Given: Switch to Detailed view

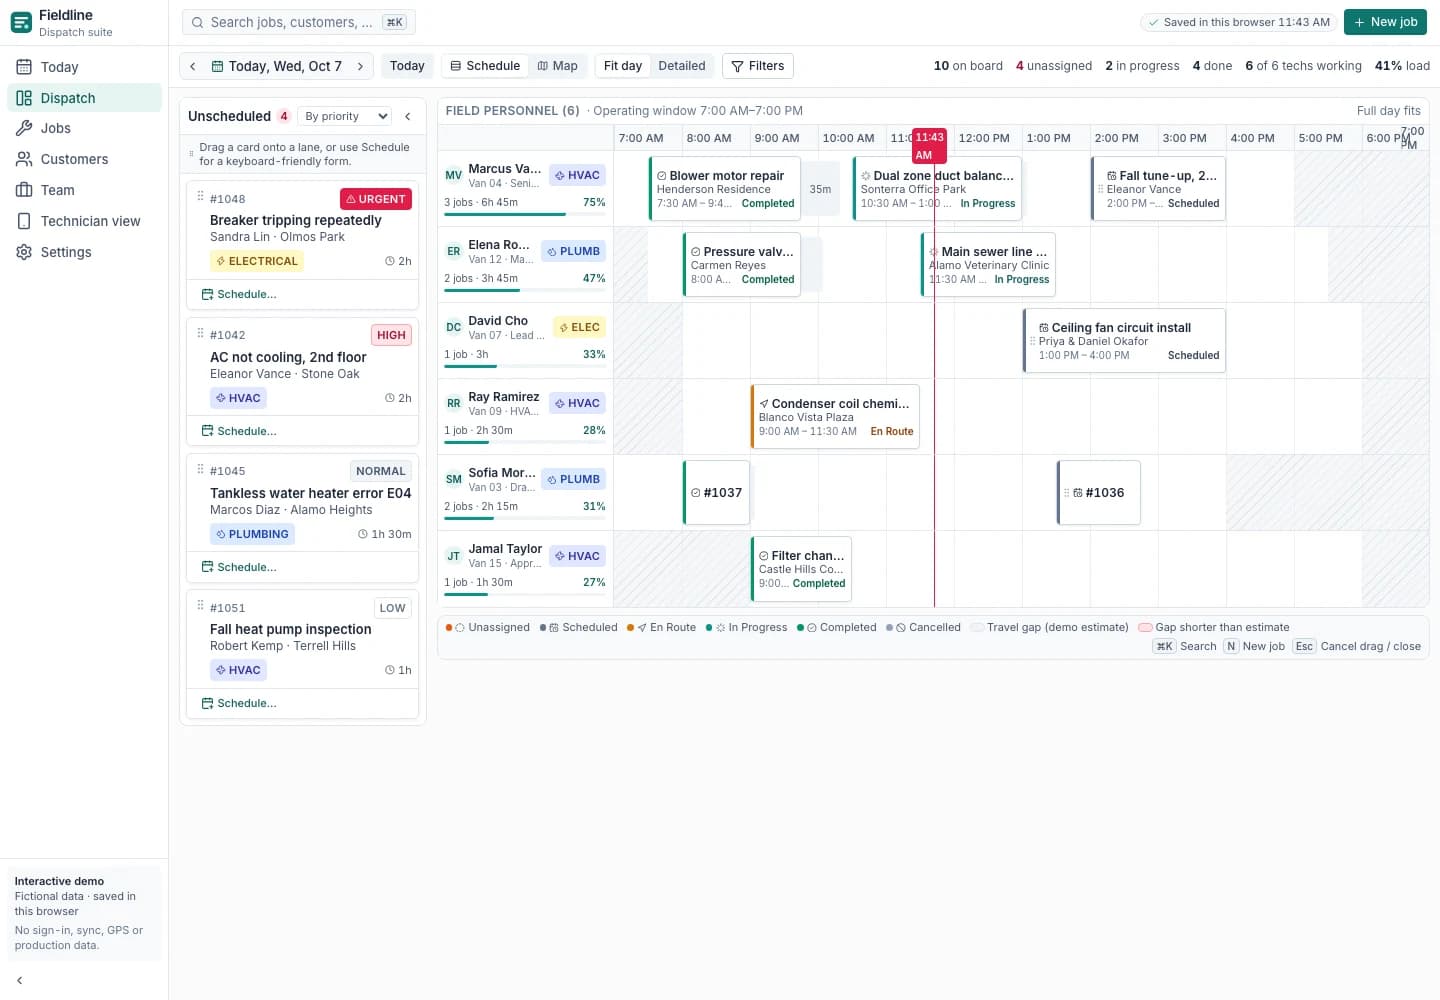Looking at the screenshot, I should [682, 66].
